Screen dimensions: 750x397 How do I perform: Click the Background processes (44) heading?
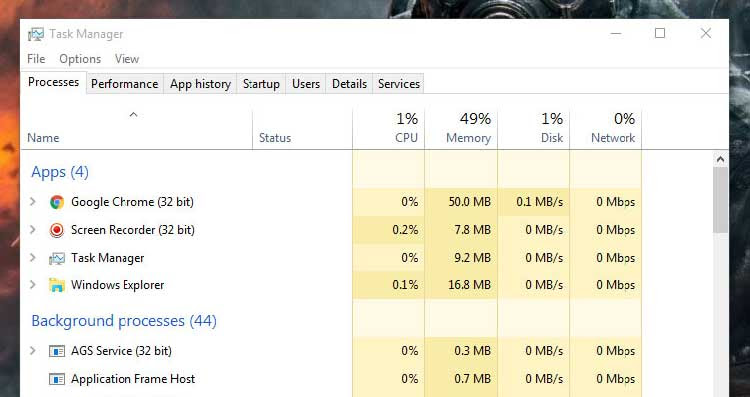click(124, 320)
